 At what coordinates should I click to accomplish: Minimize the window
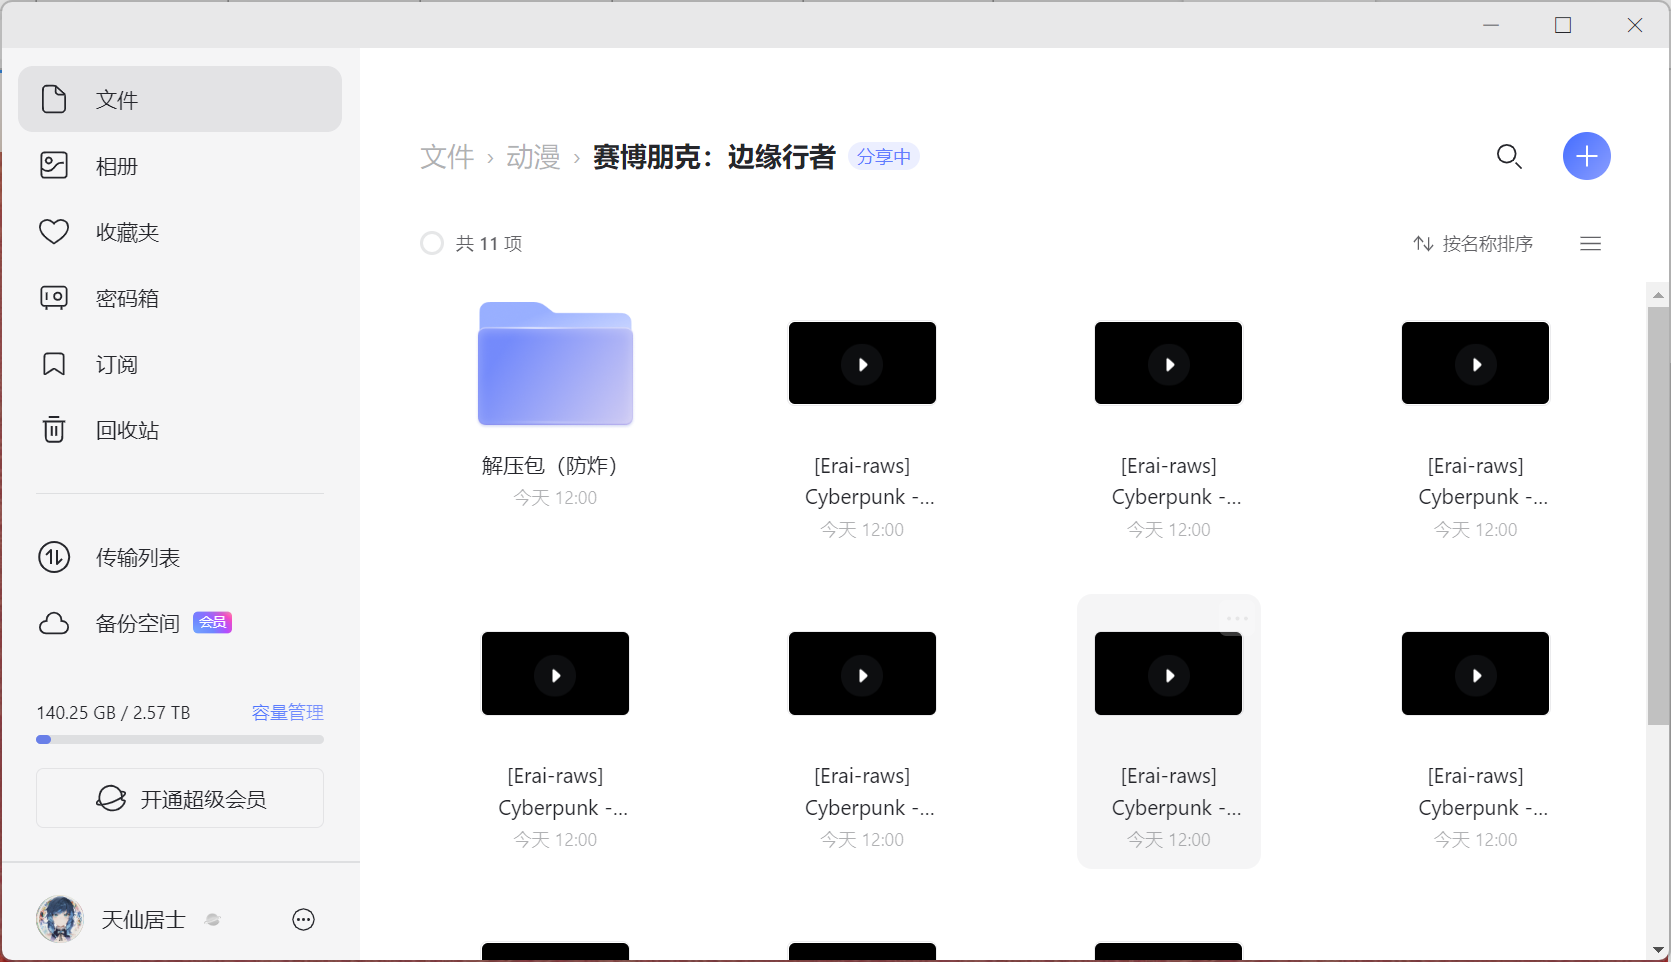tap(1491, 25)
